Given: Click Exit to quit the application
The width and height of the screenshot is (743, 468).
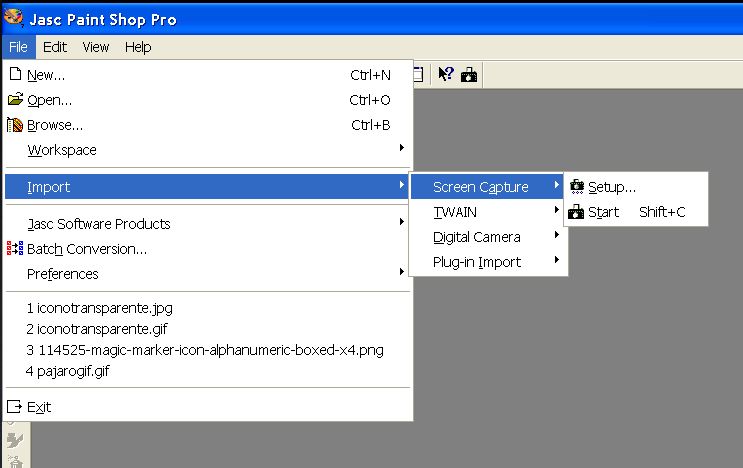Looking at the screenshot, I should pyautogui.click(x=39, y=407).
